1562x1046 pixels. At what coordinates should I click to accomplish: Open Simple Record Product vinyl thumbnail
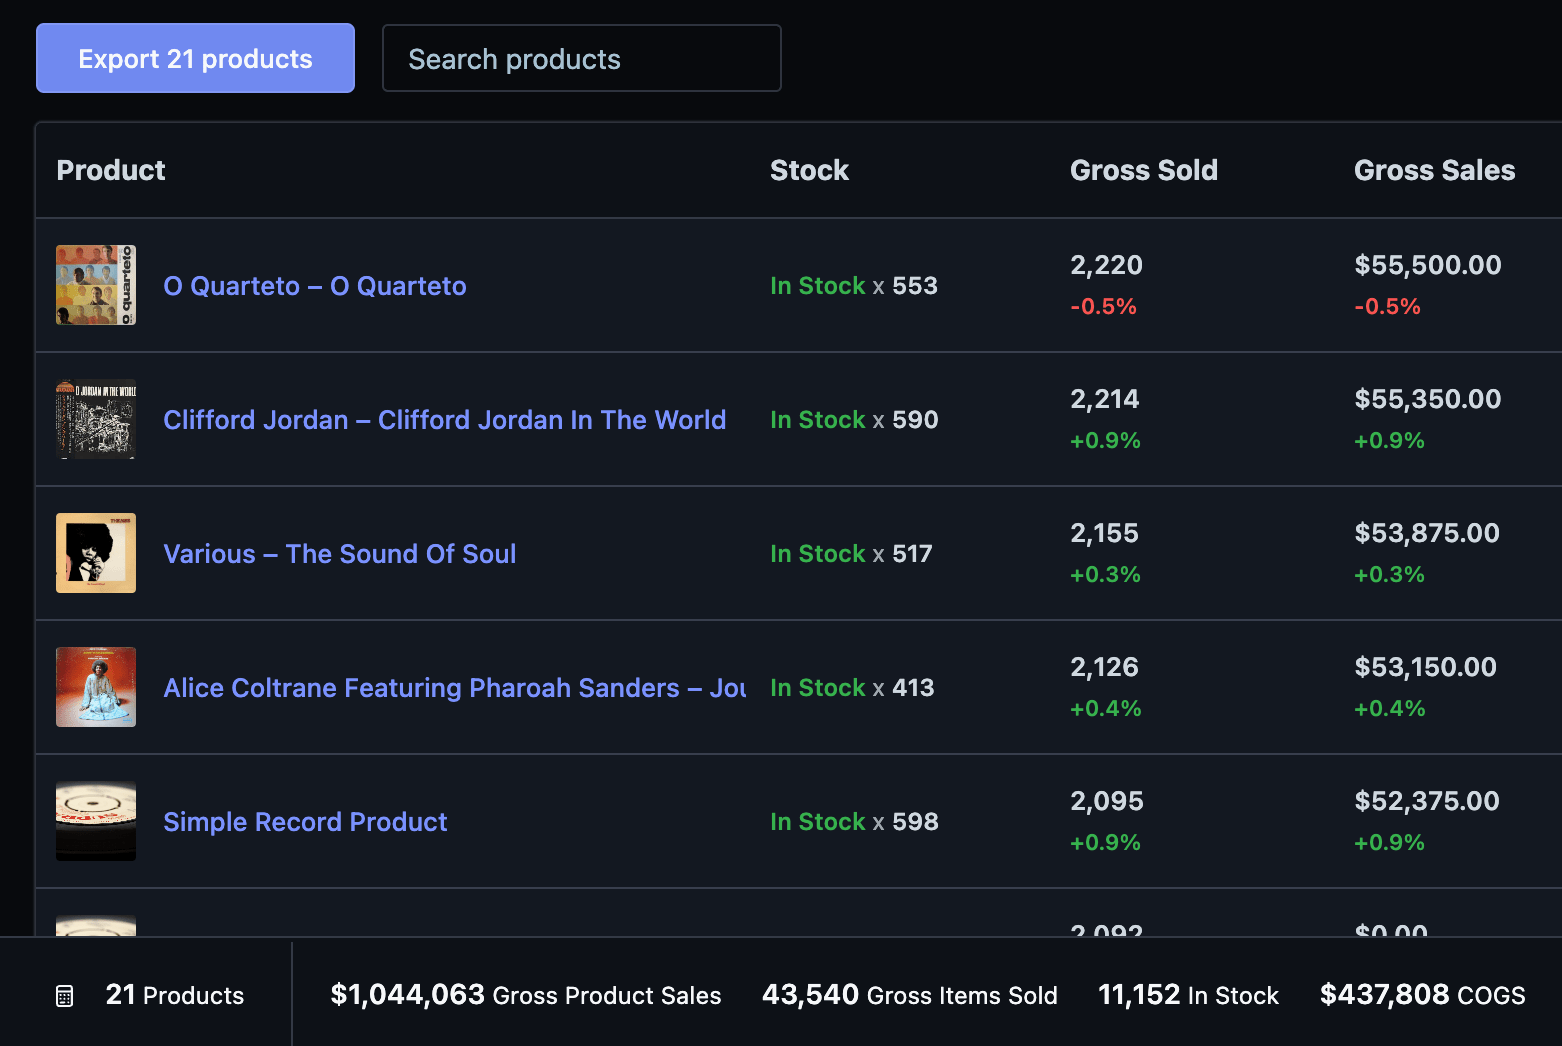point(96,821)
